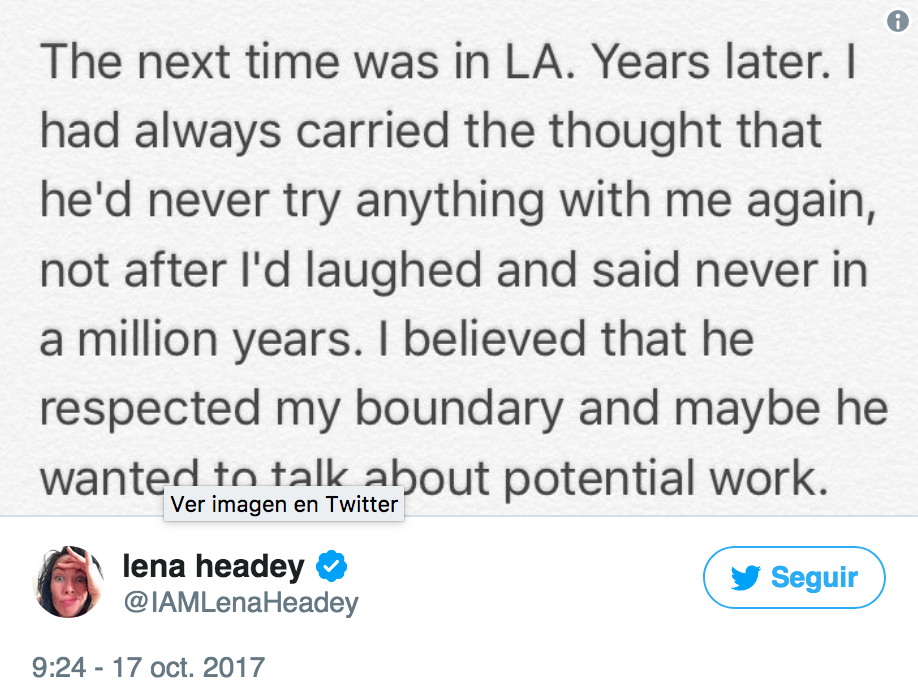The height and width of the screenshot is (694, 918).
Task: Click the 'Ver imagen en Twitter' tooltip
Action: pos(284,504)
